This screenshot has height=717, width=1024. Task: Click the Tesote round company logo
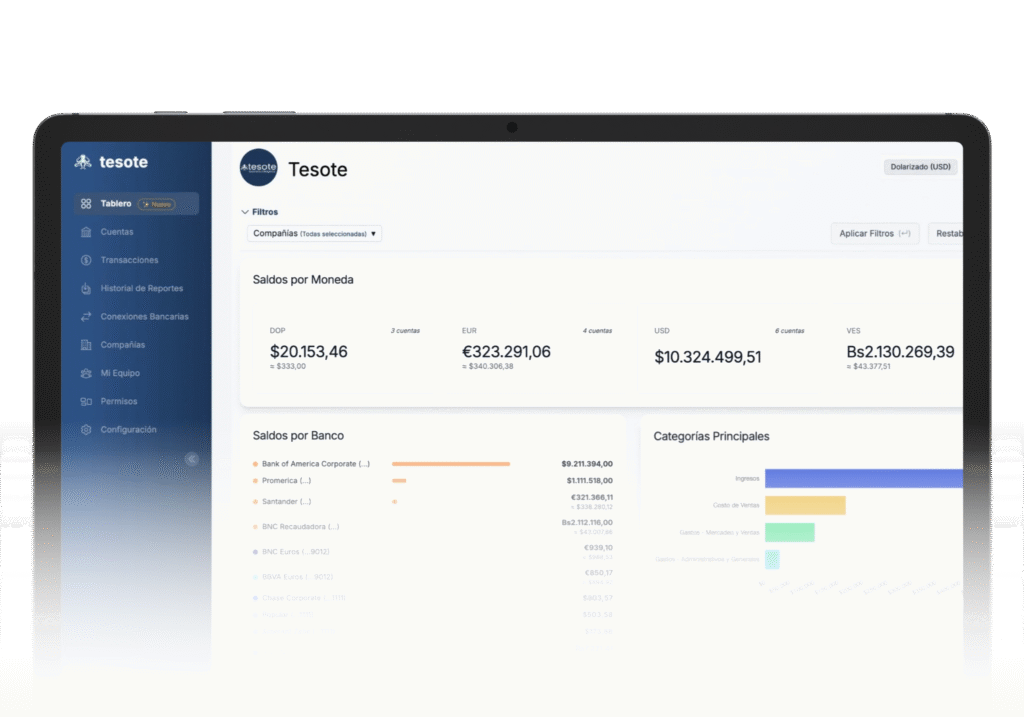pos(259,168)
